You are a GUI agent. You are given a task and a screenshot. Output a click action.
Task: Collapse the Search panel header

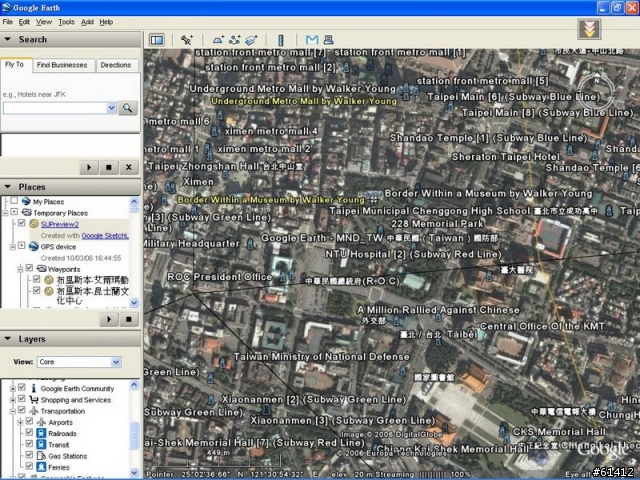[x=9, y=40]
